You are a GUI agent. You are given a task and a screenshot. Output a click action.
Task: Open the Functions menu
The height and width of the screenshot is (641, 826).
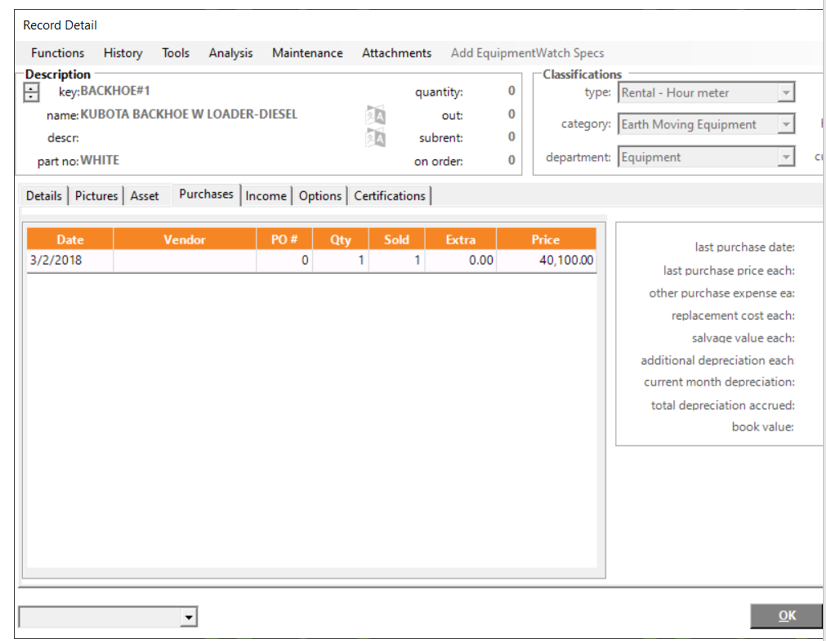57,53
